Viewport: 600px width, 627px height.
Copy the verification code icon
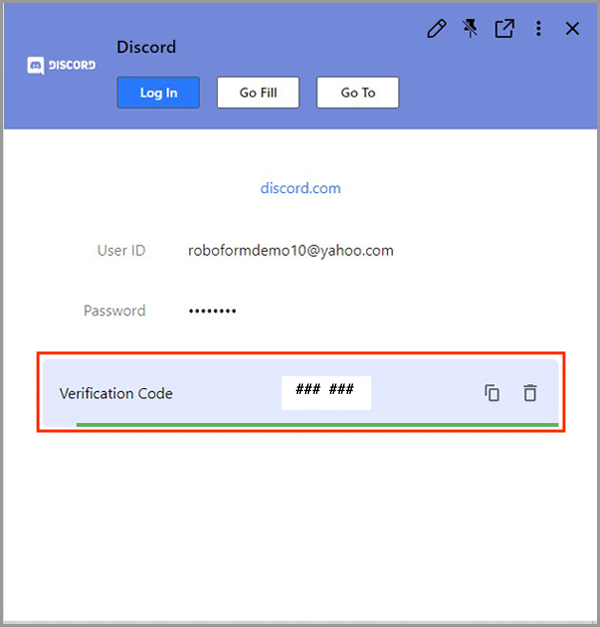click(x=492, y=393)
